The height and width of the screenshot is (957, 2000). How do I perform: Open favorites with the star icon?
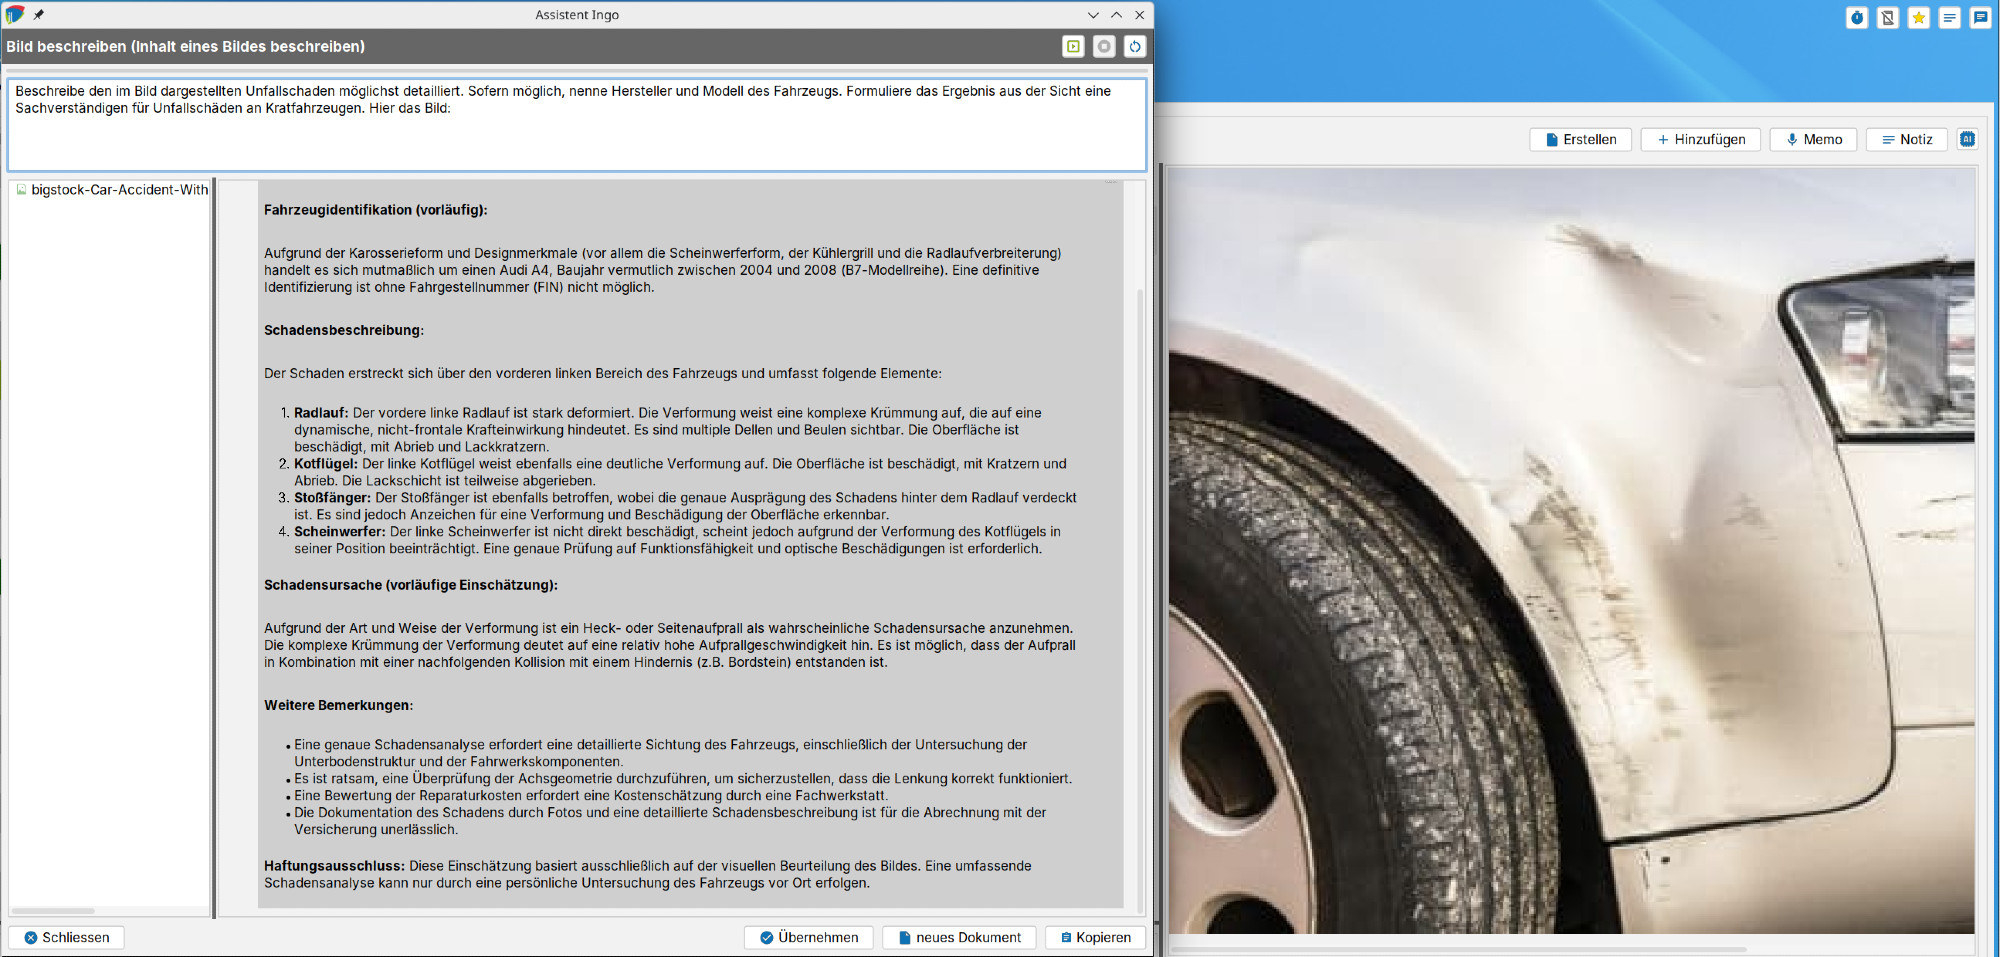coord(1919,17)
